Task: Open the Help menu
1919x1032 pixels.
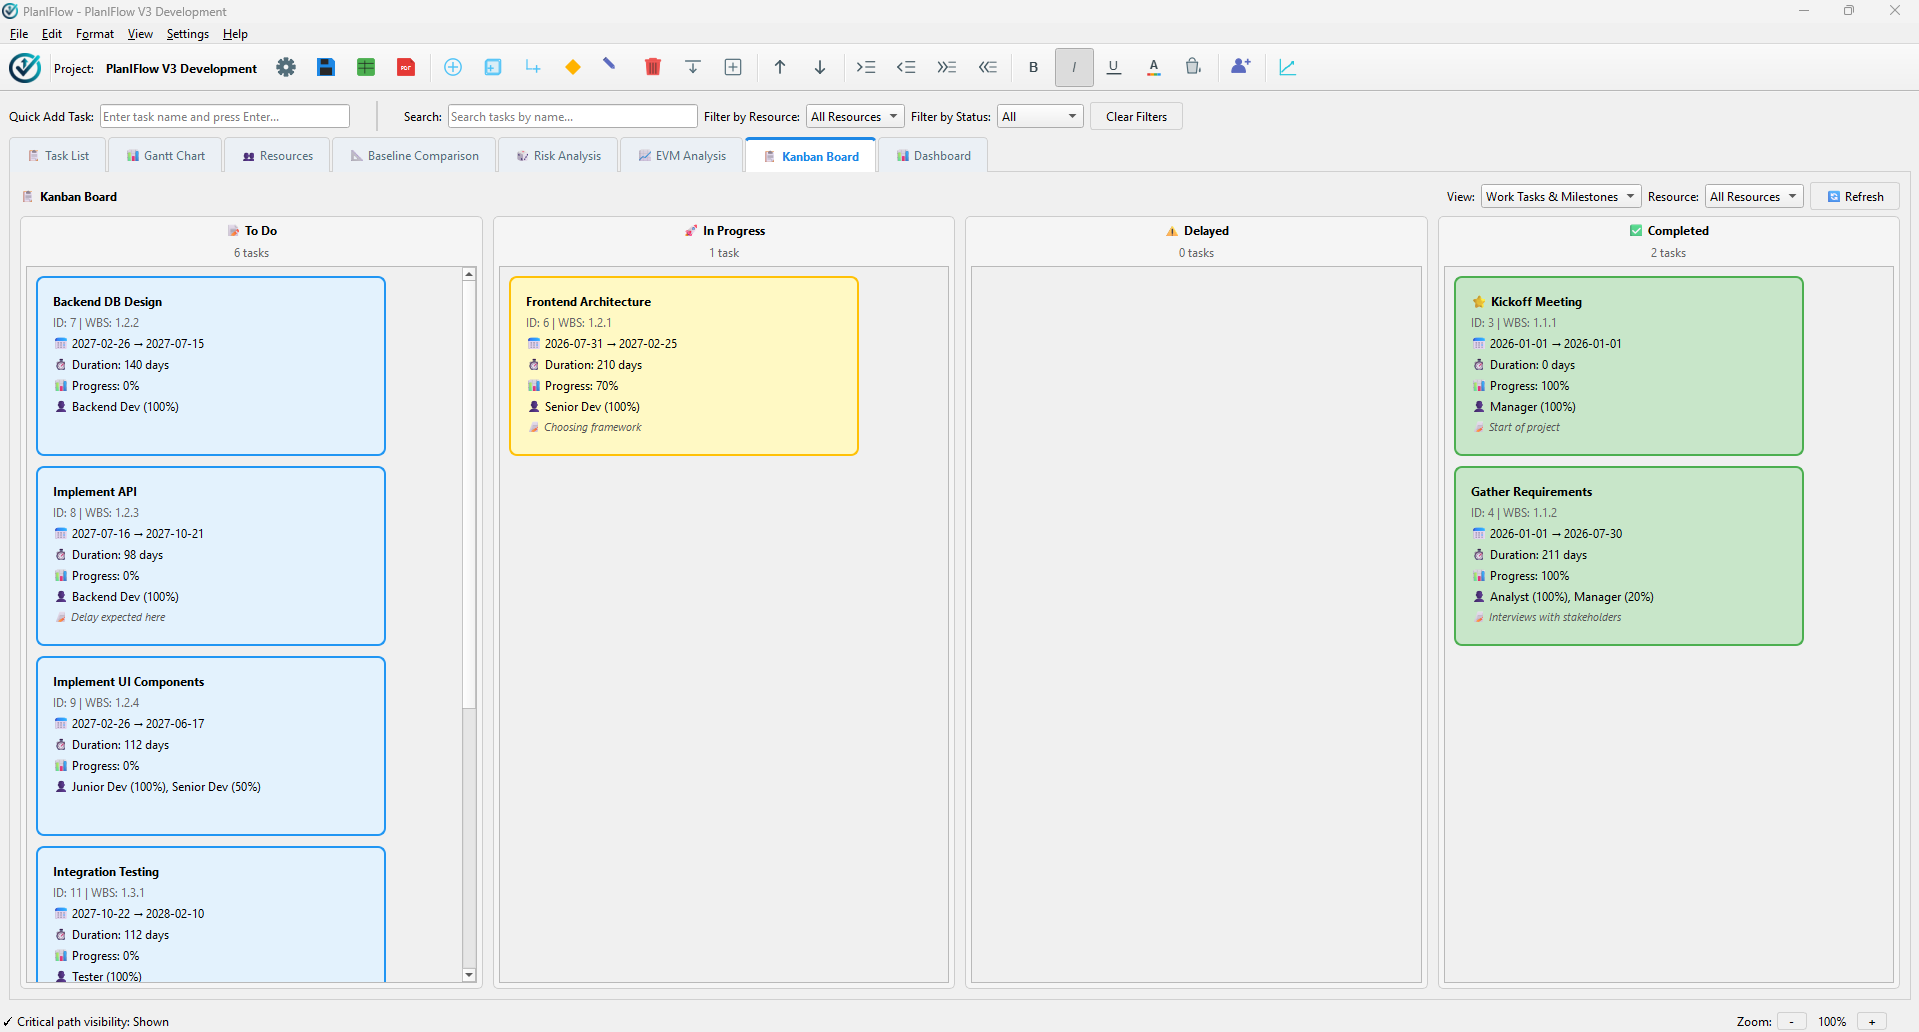Action: (235, 34)
